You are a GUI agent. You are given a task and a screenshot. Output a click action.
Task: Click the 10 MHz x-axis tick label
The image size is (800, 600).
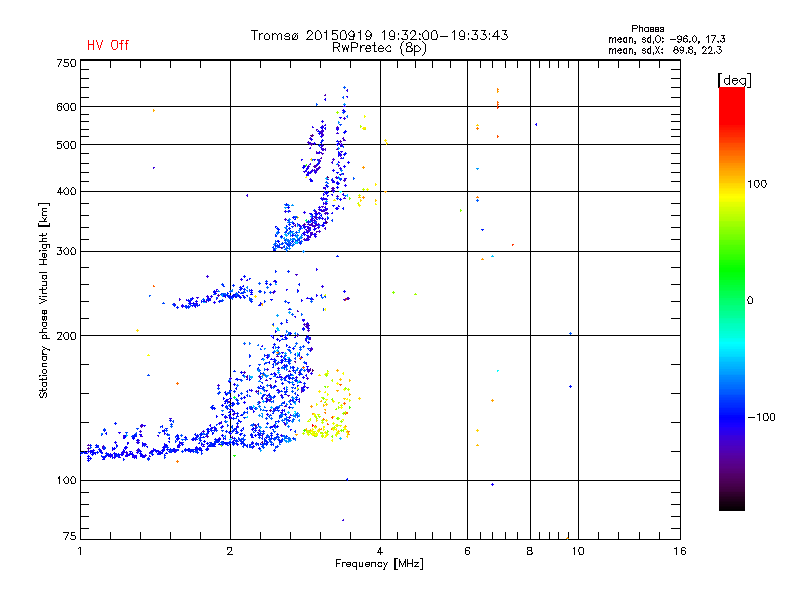click(x=578, y=551)
